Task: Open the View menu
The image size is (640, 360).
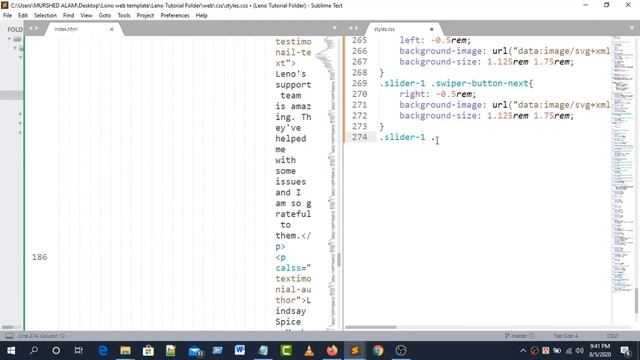Action: tap(86, 16)
